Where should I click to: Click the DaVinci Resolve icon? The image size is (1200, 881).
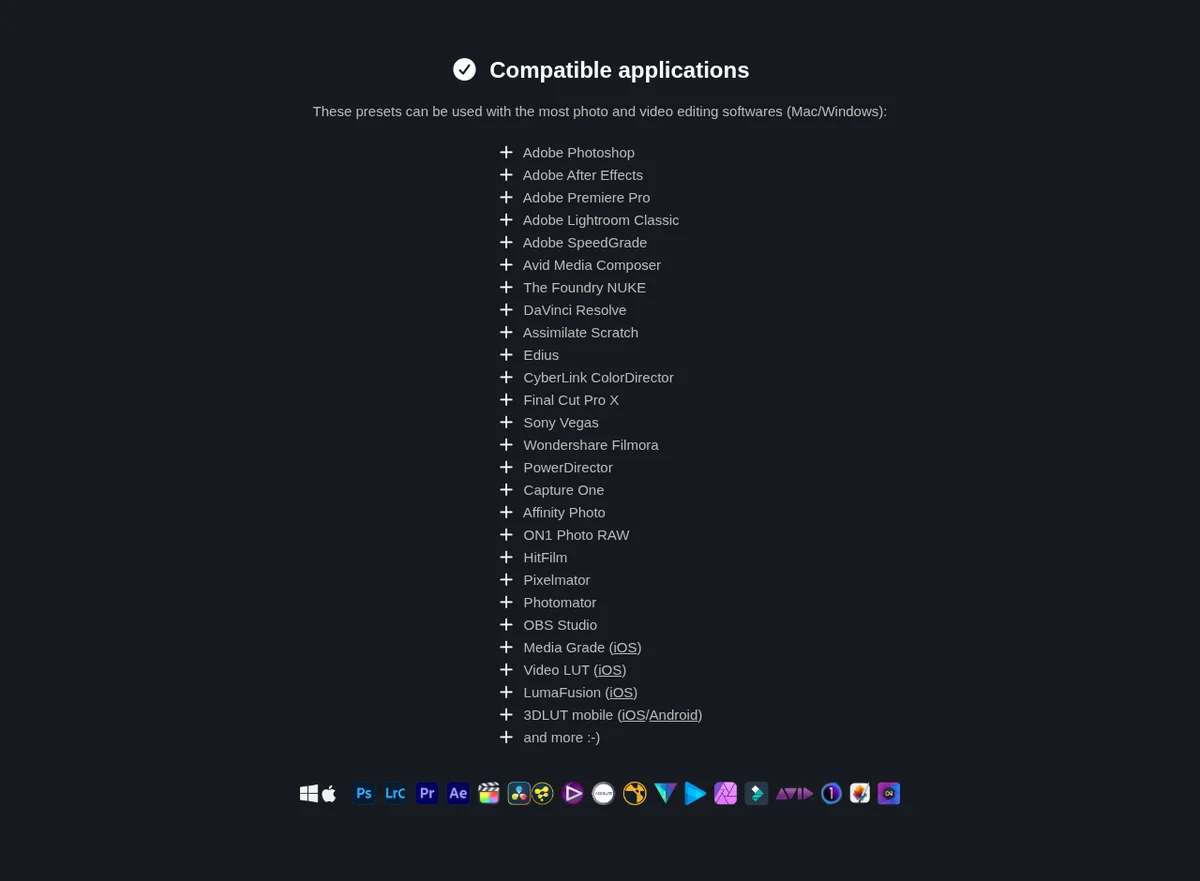pos(519,793)
